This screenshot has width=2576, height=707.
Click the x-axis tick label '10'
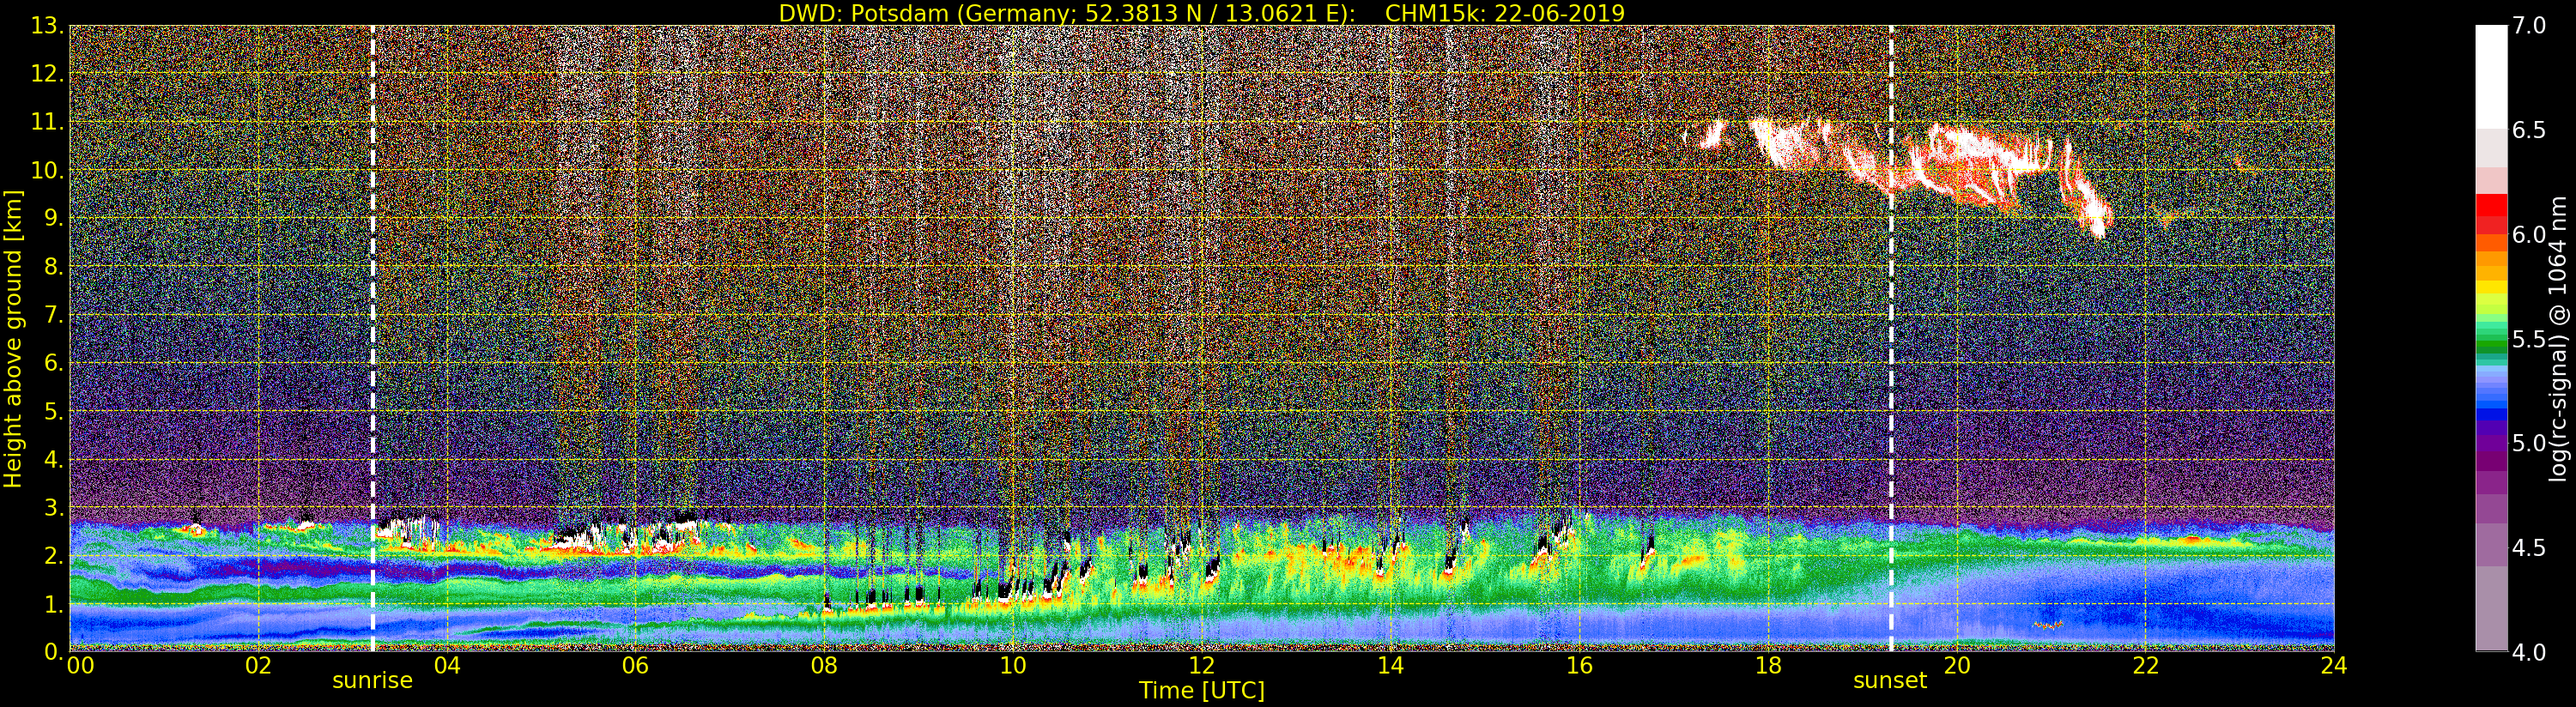click(1013, 666)
